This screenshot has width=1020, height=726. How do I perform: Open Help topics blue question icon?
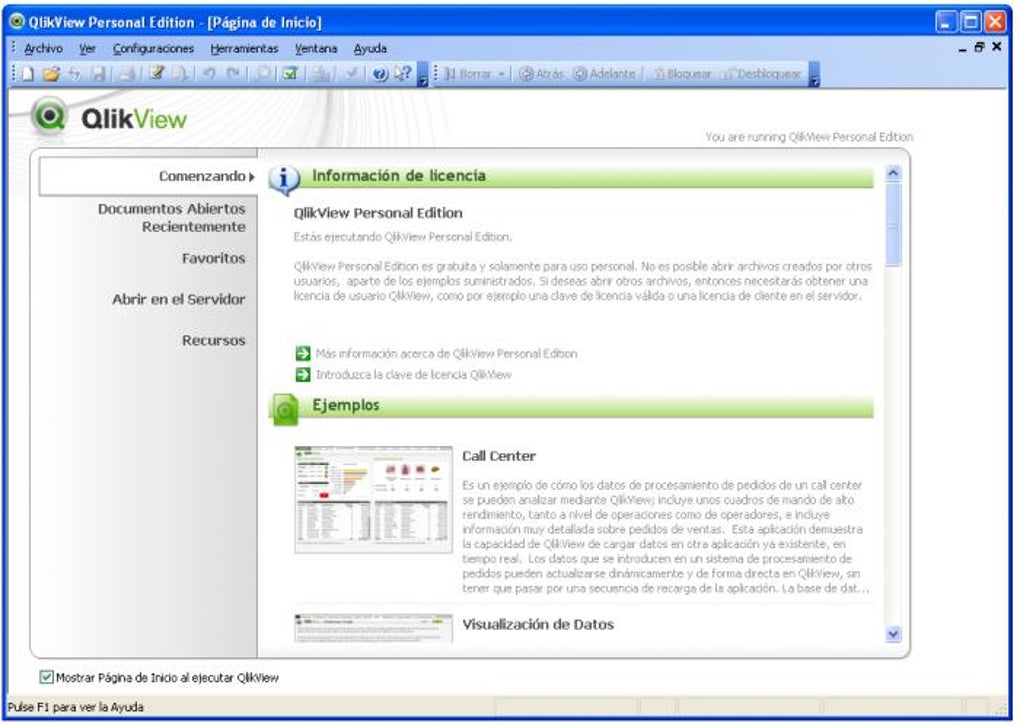380,74
